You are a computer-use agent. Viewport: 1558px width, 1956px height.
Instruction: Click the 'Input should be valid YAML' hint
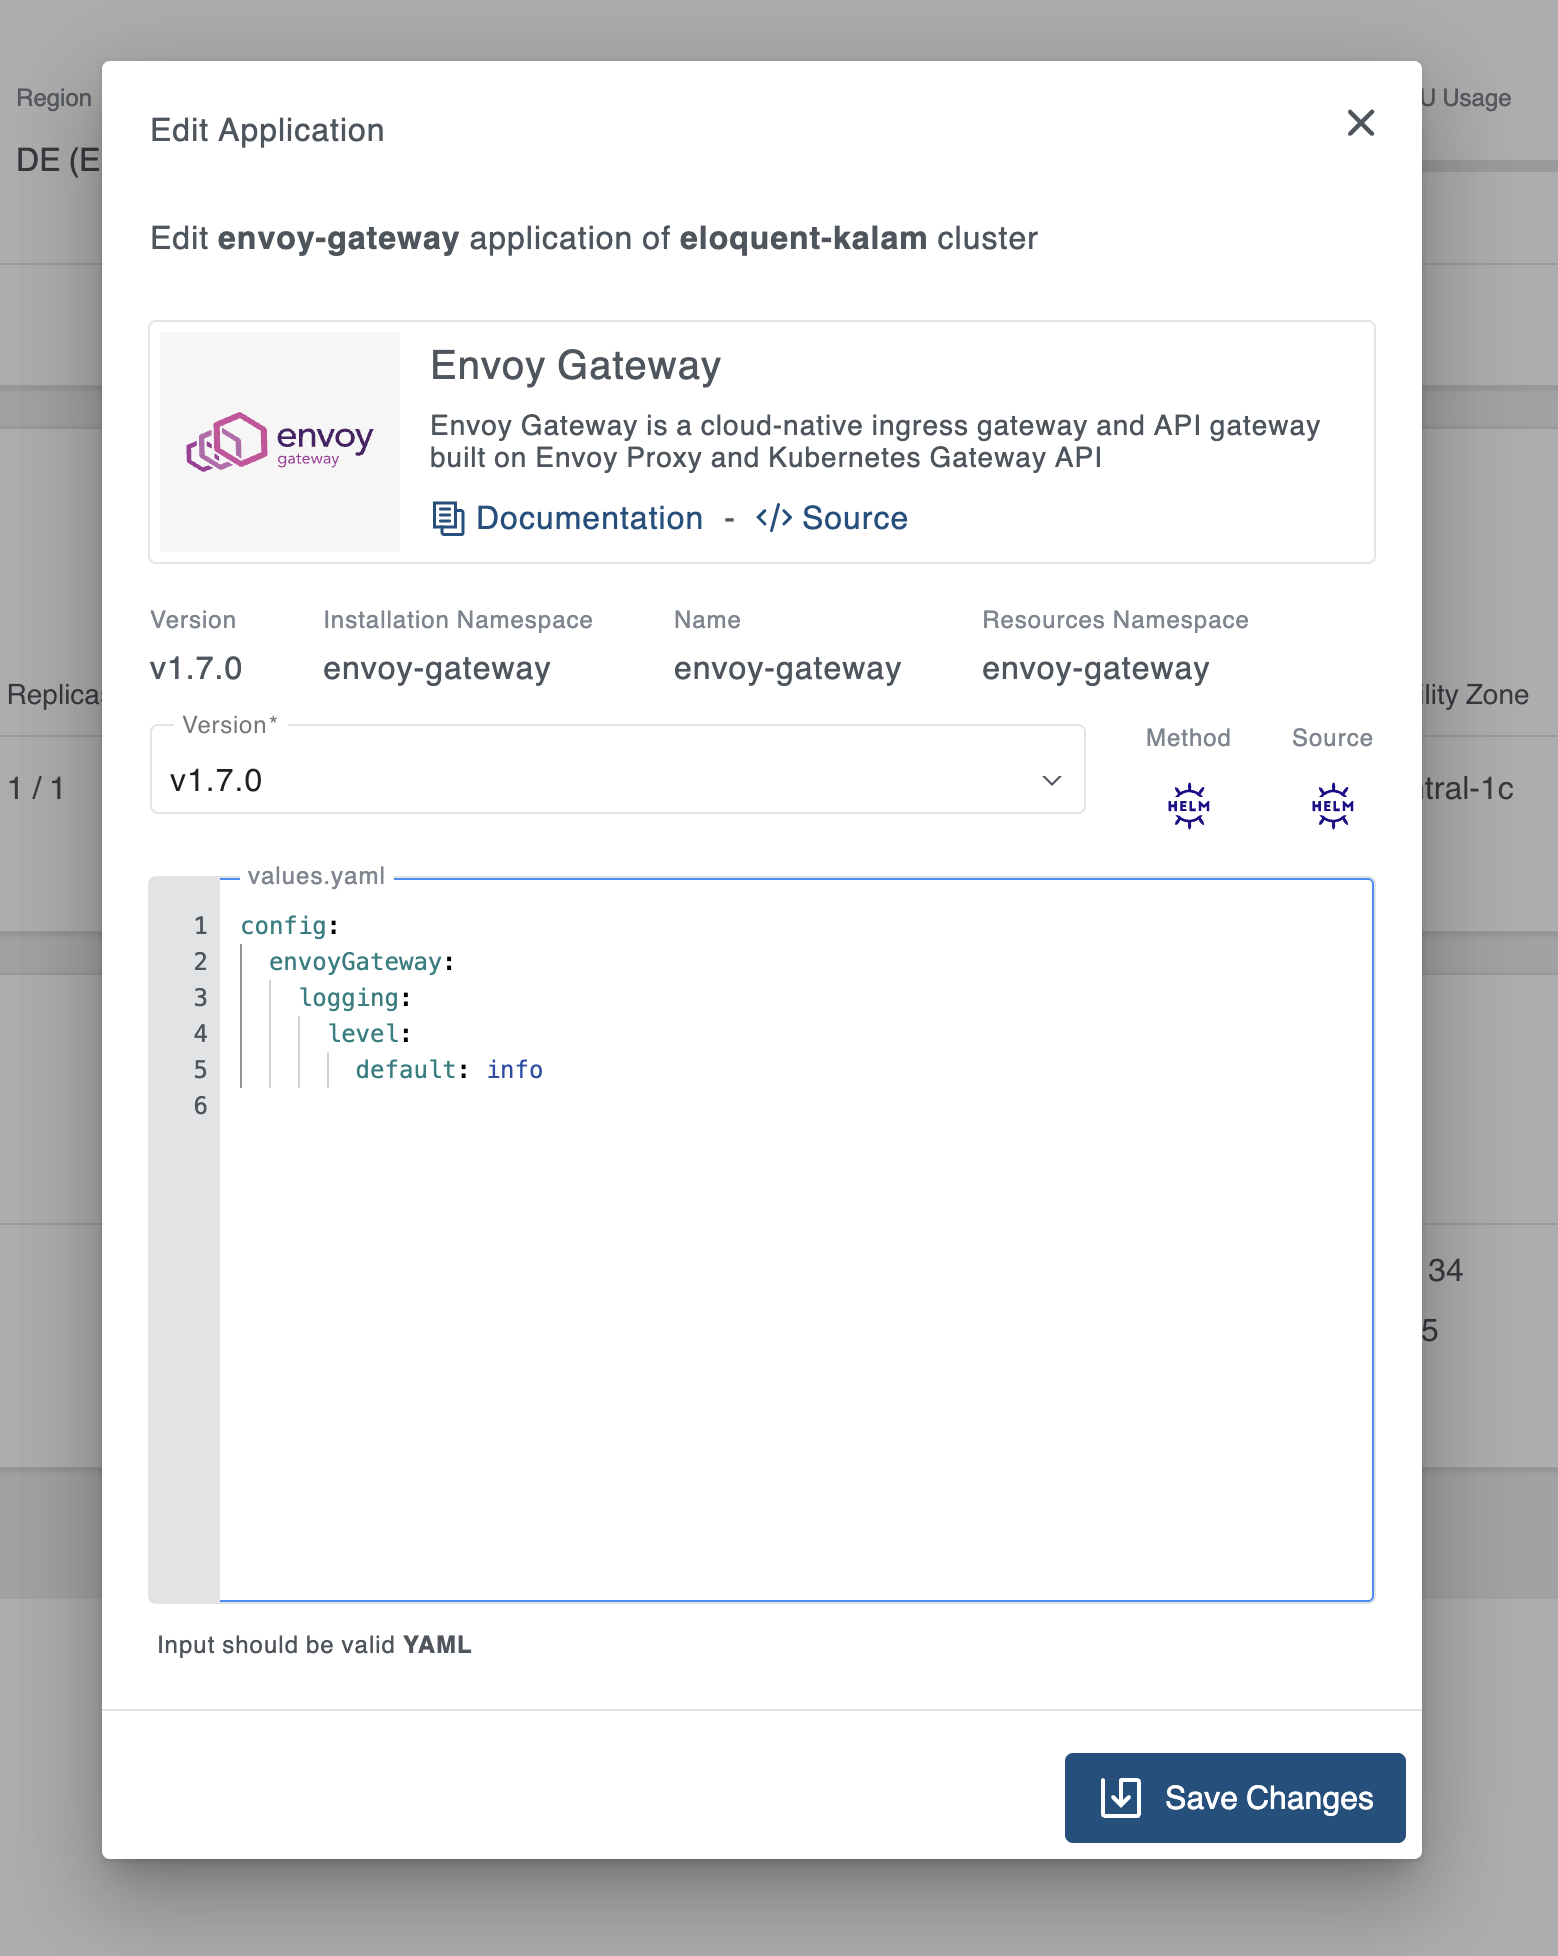point(314,1645)
